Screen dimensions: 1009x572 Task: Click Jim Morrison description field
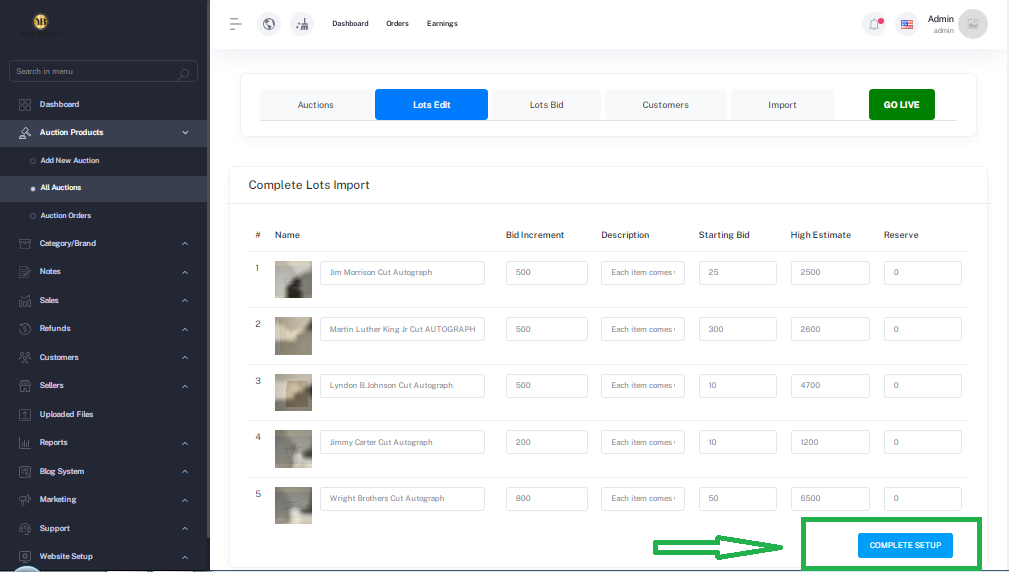coord(643,273)
